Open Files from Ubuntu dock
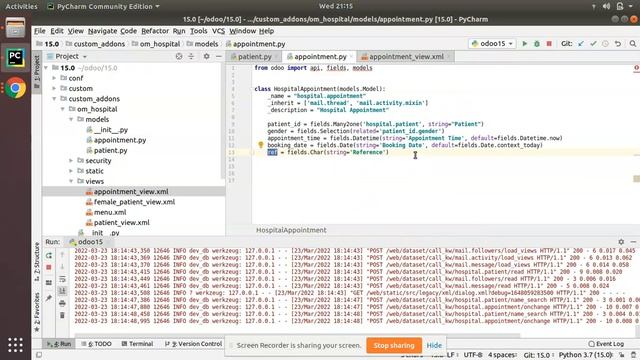 pyautogui.click(x=16, y=28)
